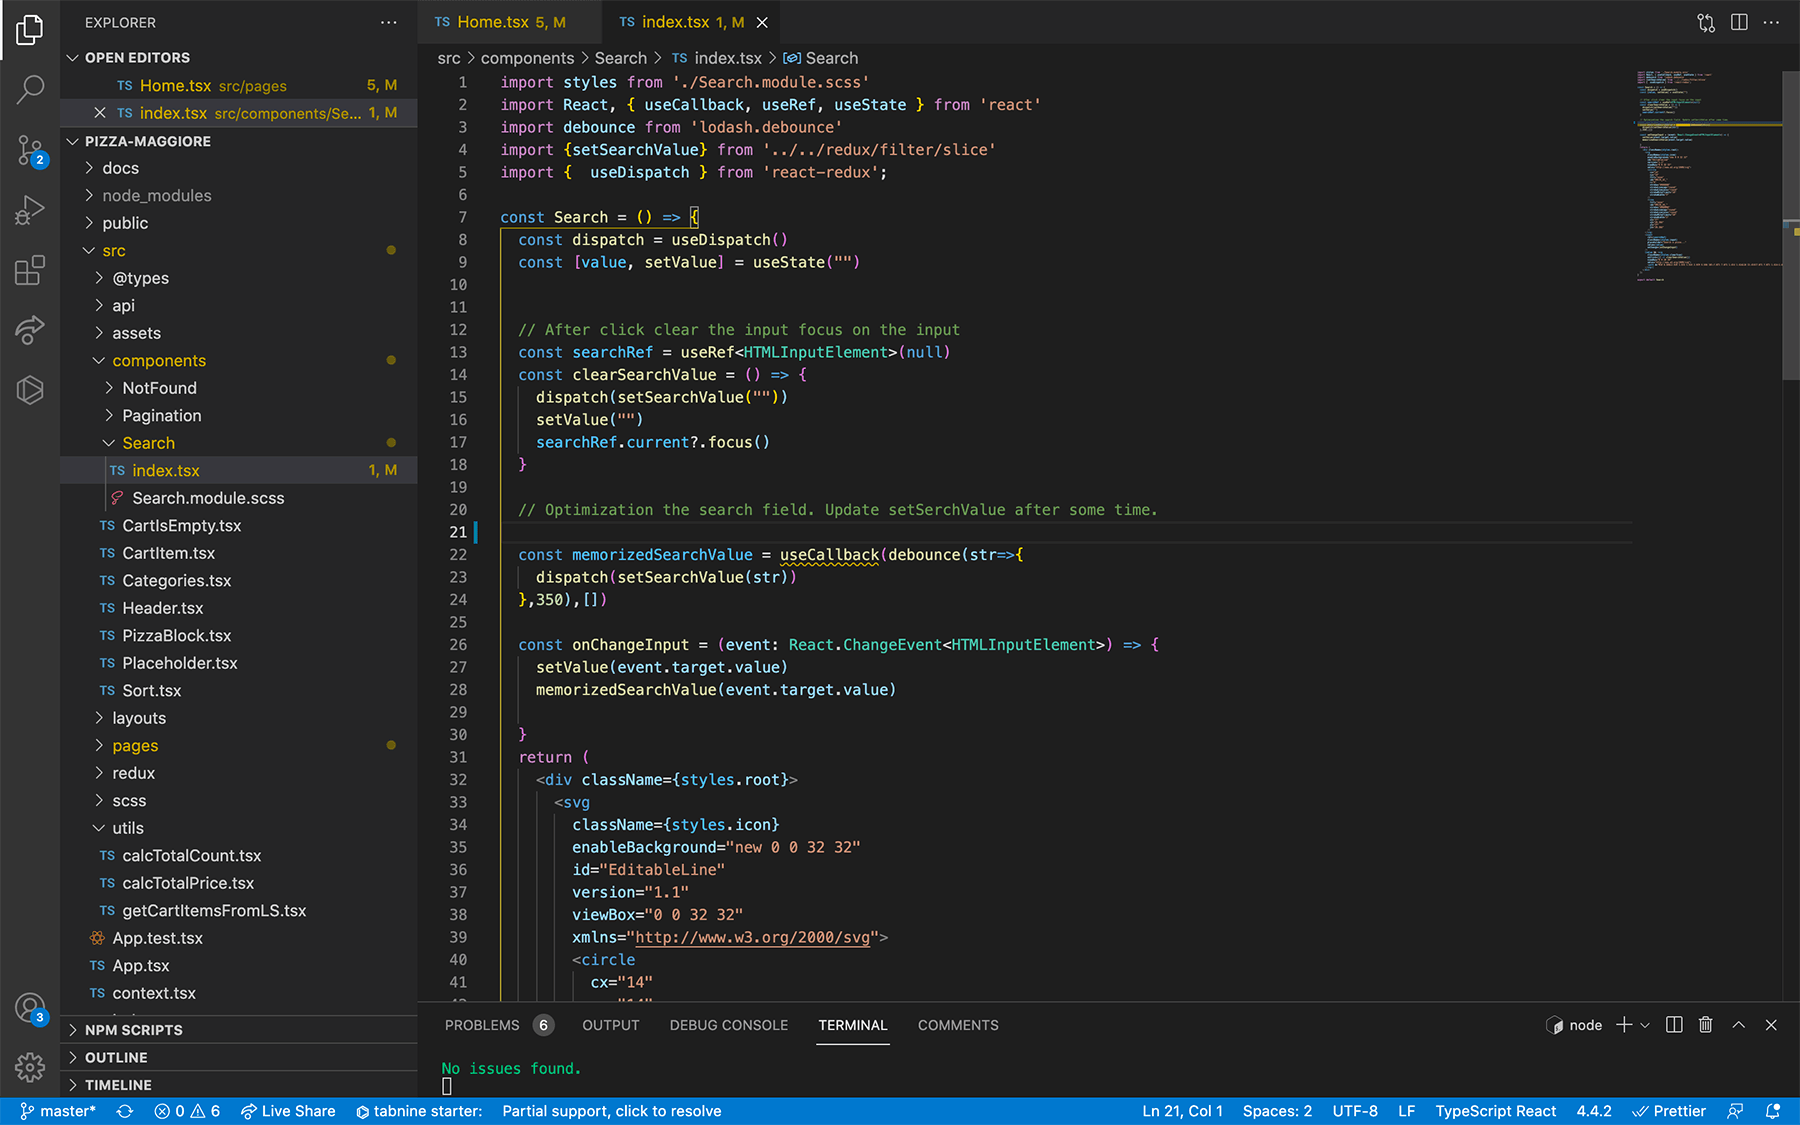The width and height of the screenshot is (1800, 1125).
Task: Click the master* git branch indicator
Action: (58, 1111)
